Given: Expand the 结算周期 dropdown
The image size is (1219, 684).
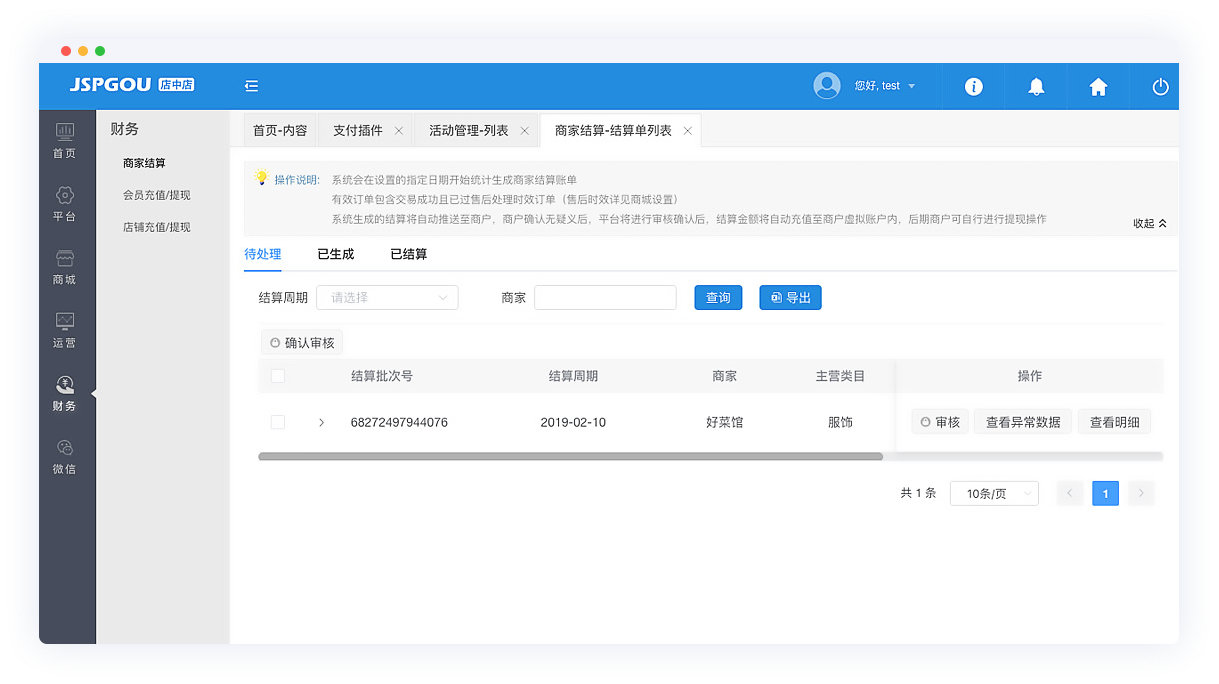Looking at the screenshot, I should click(387, 297).
